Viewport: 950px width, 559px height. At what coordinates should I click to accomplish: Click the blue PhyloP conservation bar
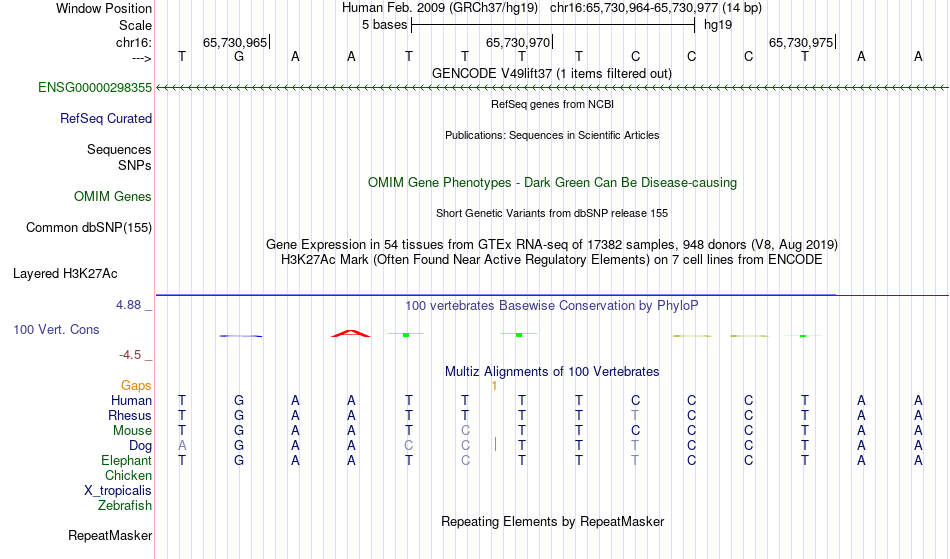(x=241, y=336)
